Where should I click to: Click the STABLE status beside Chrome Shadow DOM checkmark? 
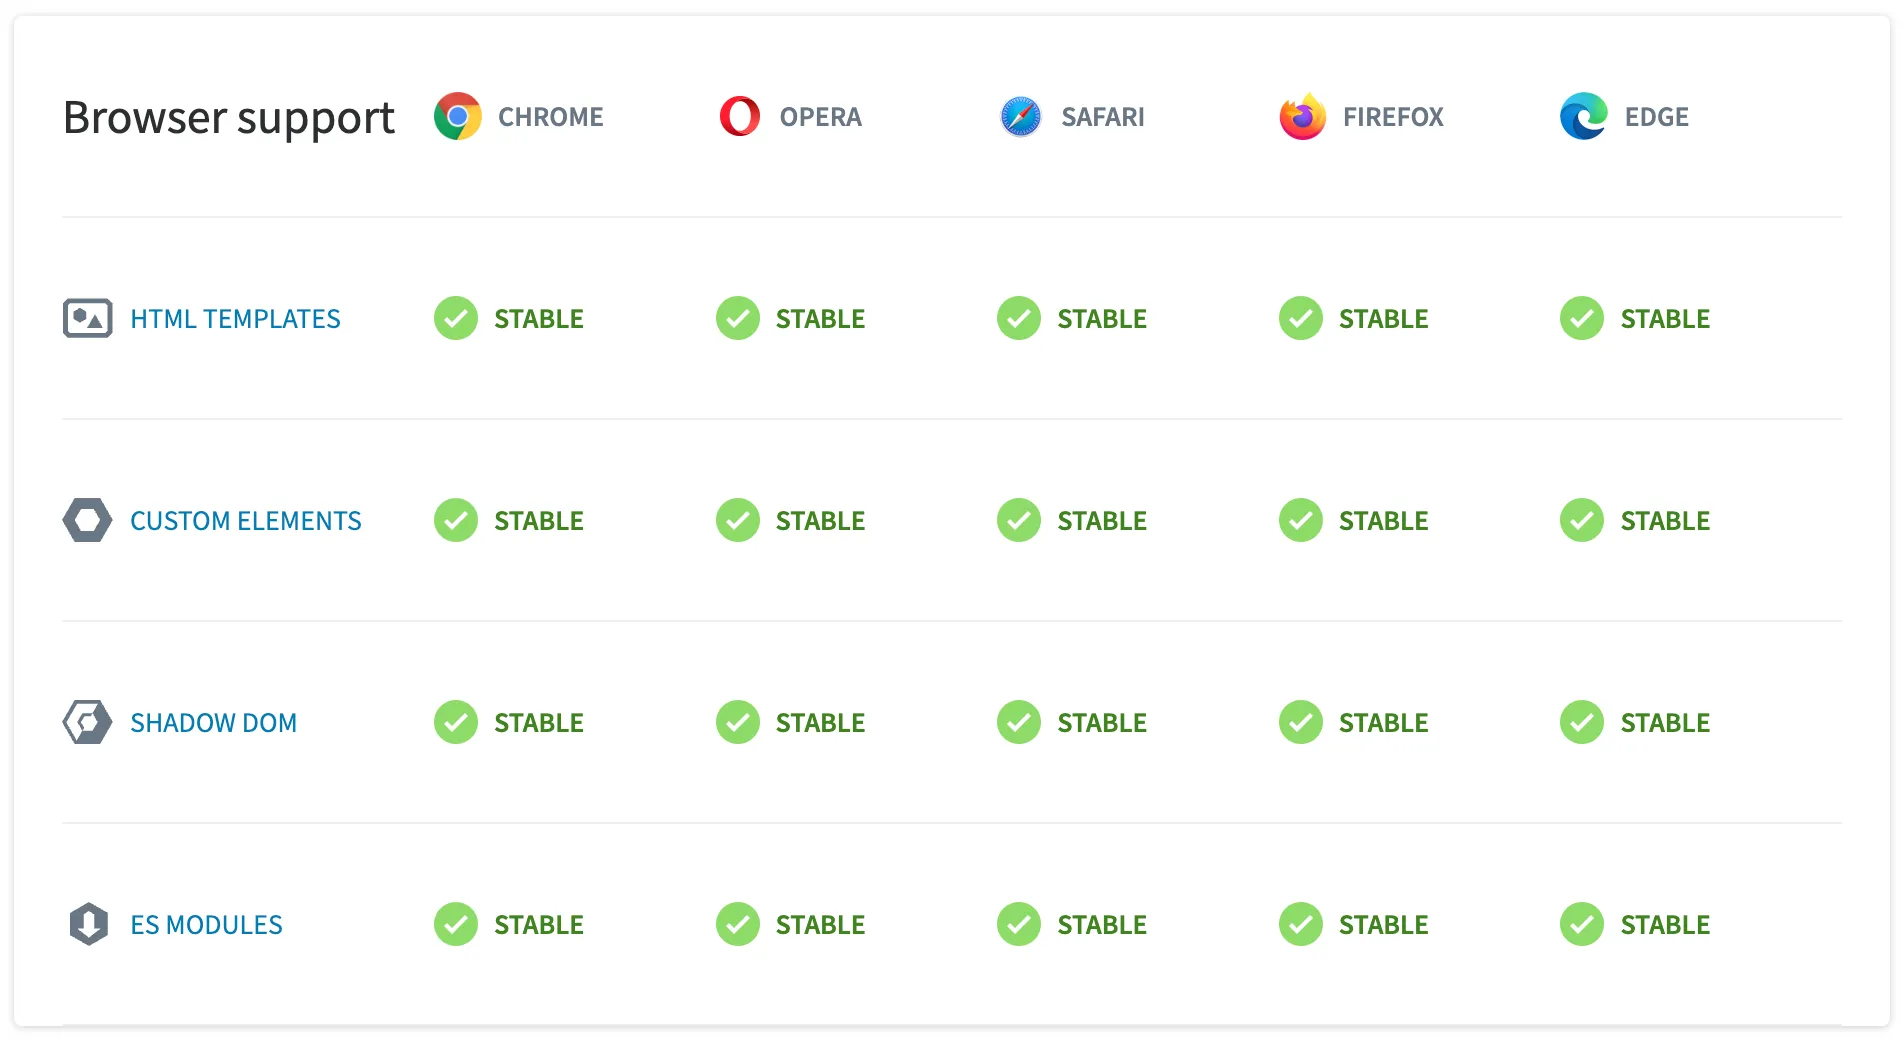coord(539,722)
